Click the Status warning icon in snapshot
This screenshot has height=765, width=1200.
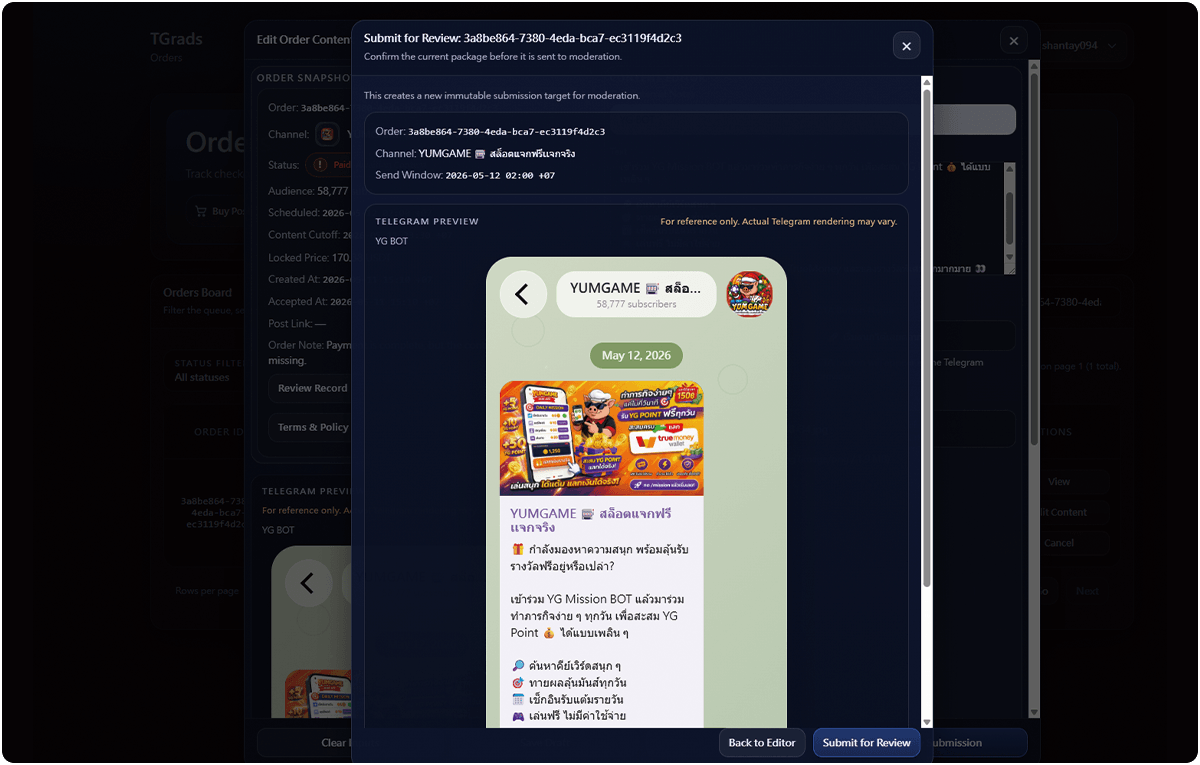coord(320,164)
